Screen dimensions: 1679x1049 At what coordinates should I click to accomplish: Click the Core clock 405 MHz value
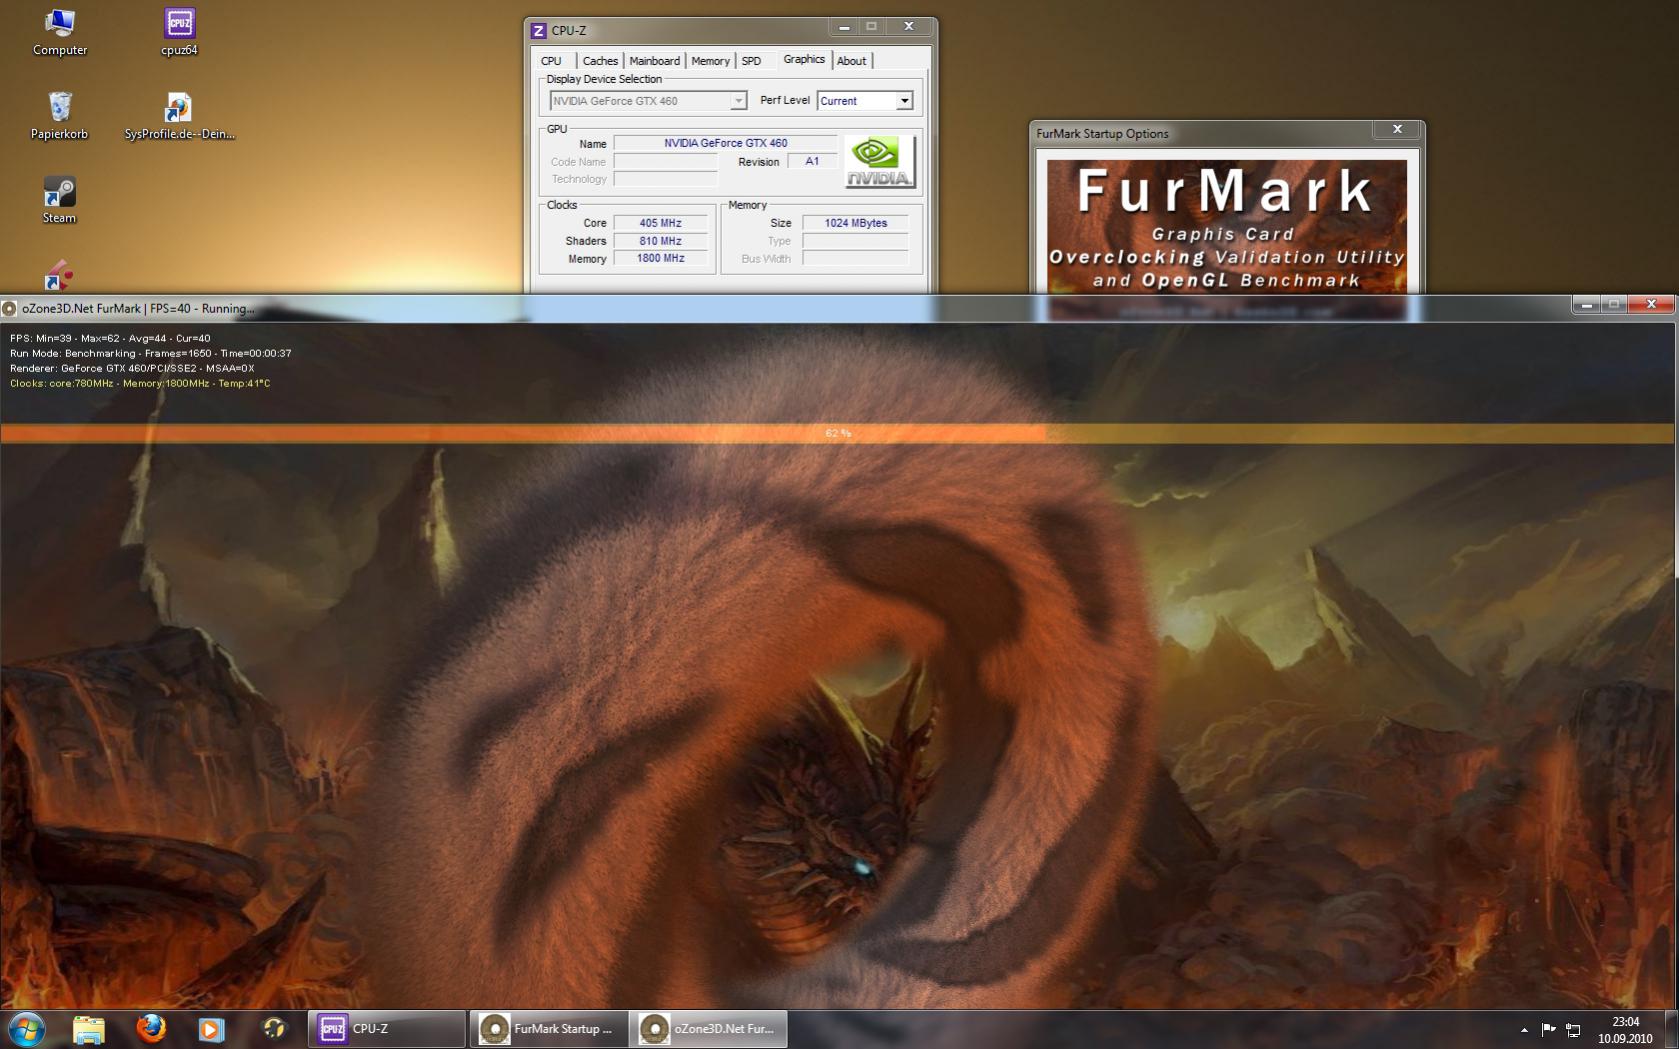click(660, 223)
